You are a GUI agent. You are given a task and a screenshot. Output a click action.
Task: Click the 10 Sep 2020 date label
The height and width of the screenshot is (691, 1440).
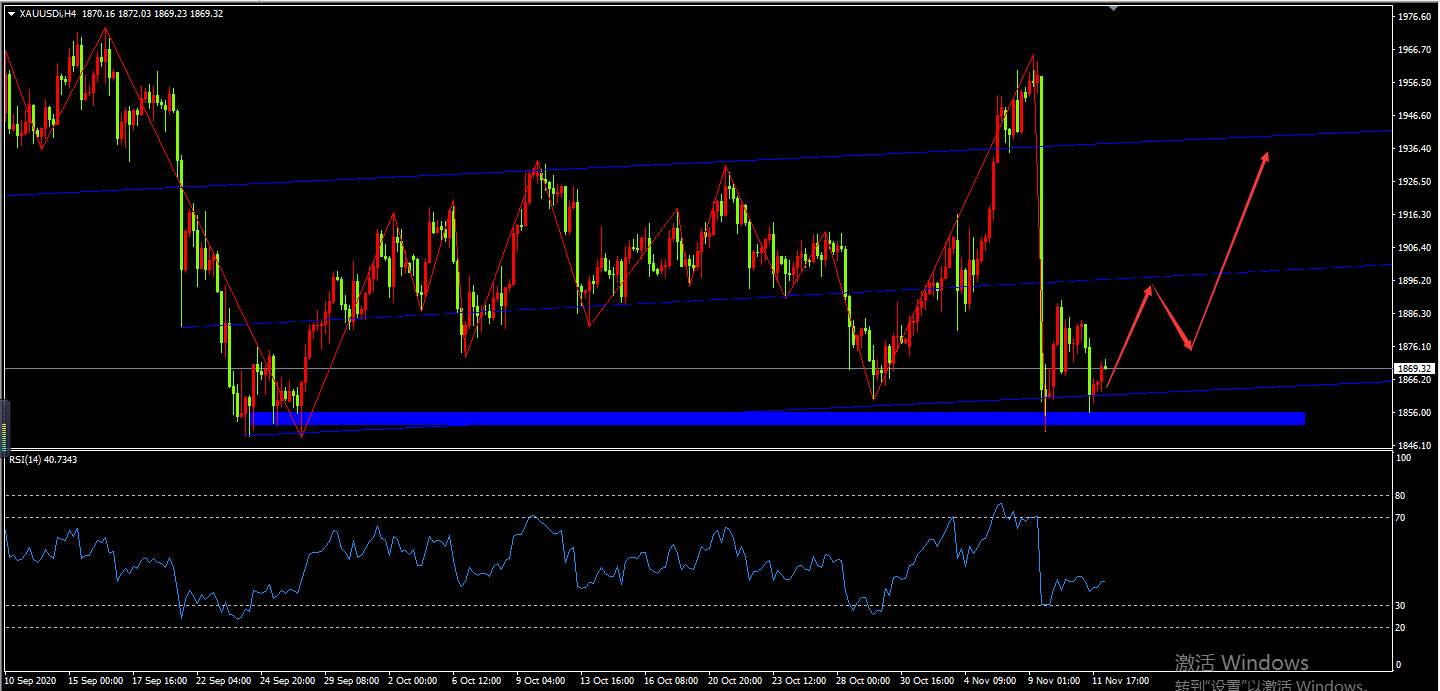32,681
